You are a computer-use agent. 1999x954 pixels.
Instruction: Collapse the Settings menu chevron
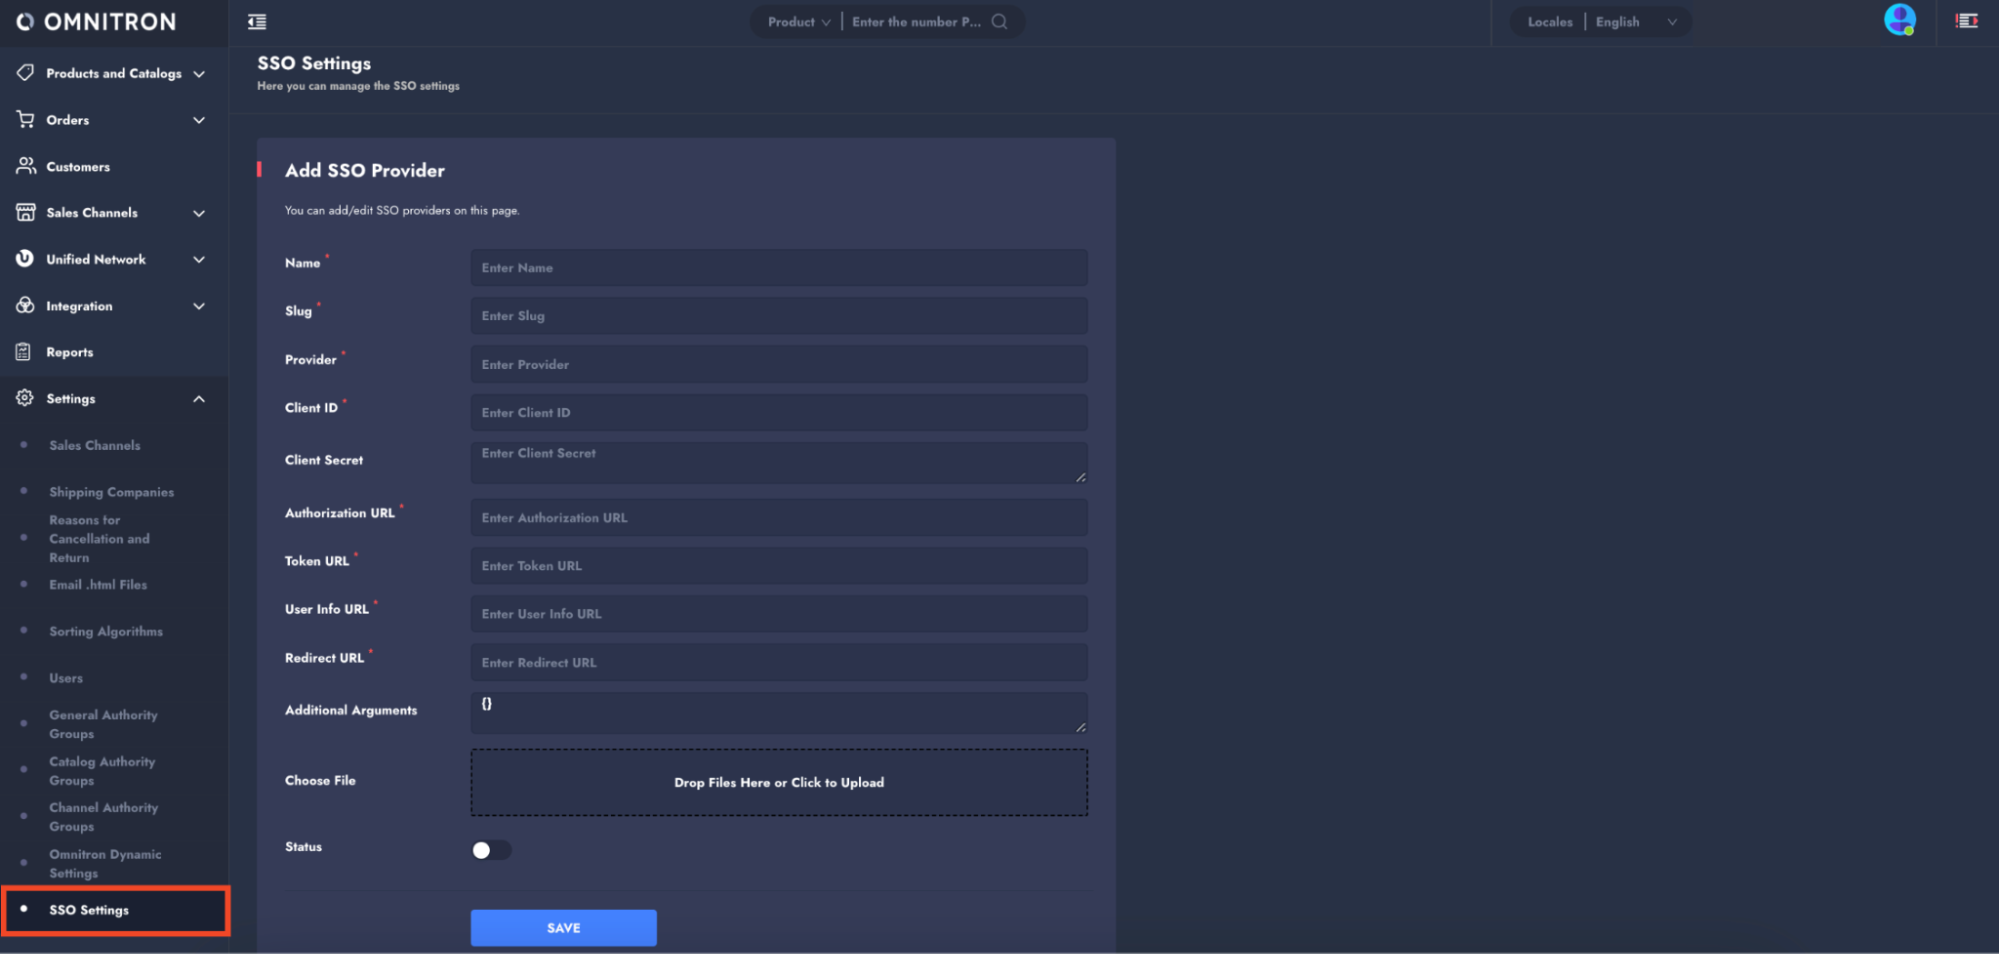pyautogui.click(x=199, y=399)
